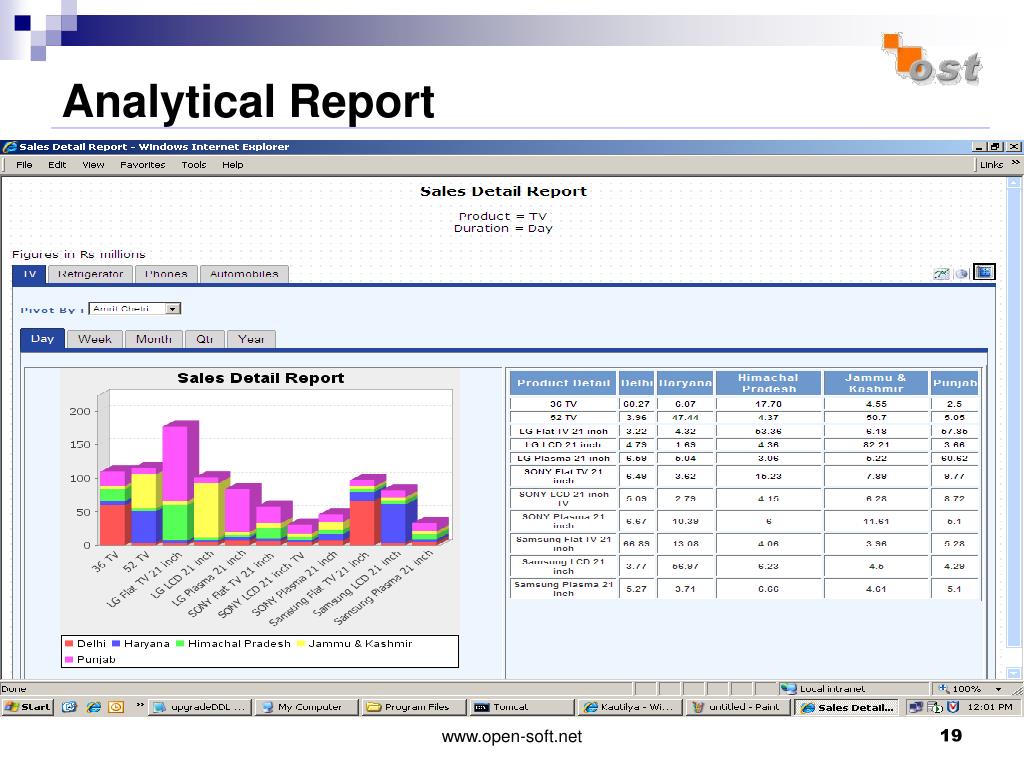Click the Zoom magnifier icon in status bar

click(944, 688)
